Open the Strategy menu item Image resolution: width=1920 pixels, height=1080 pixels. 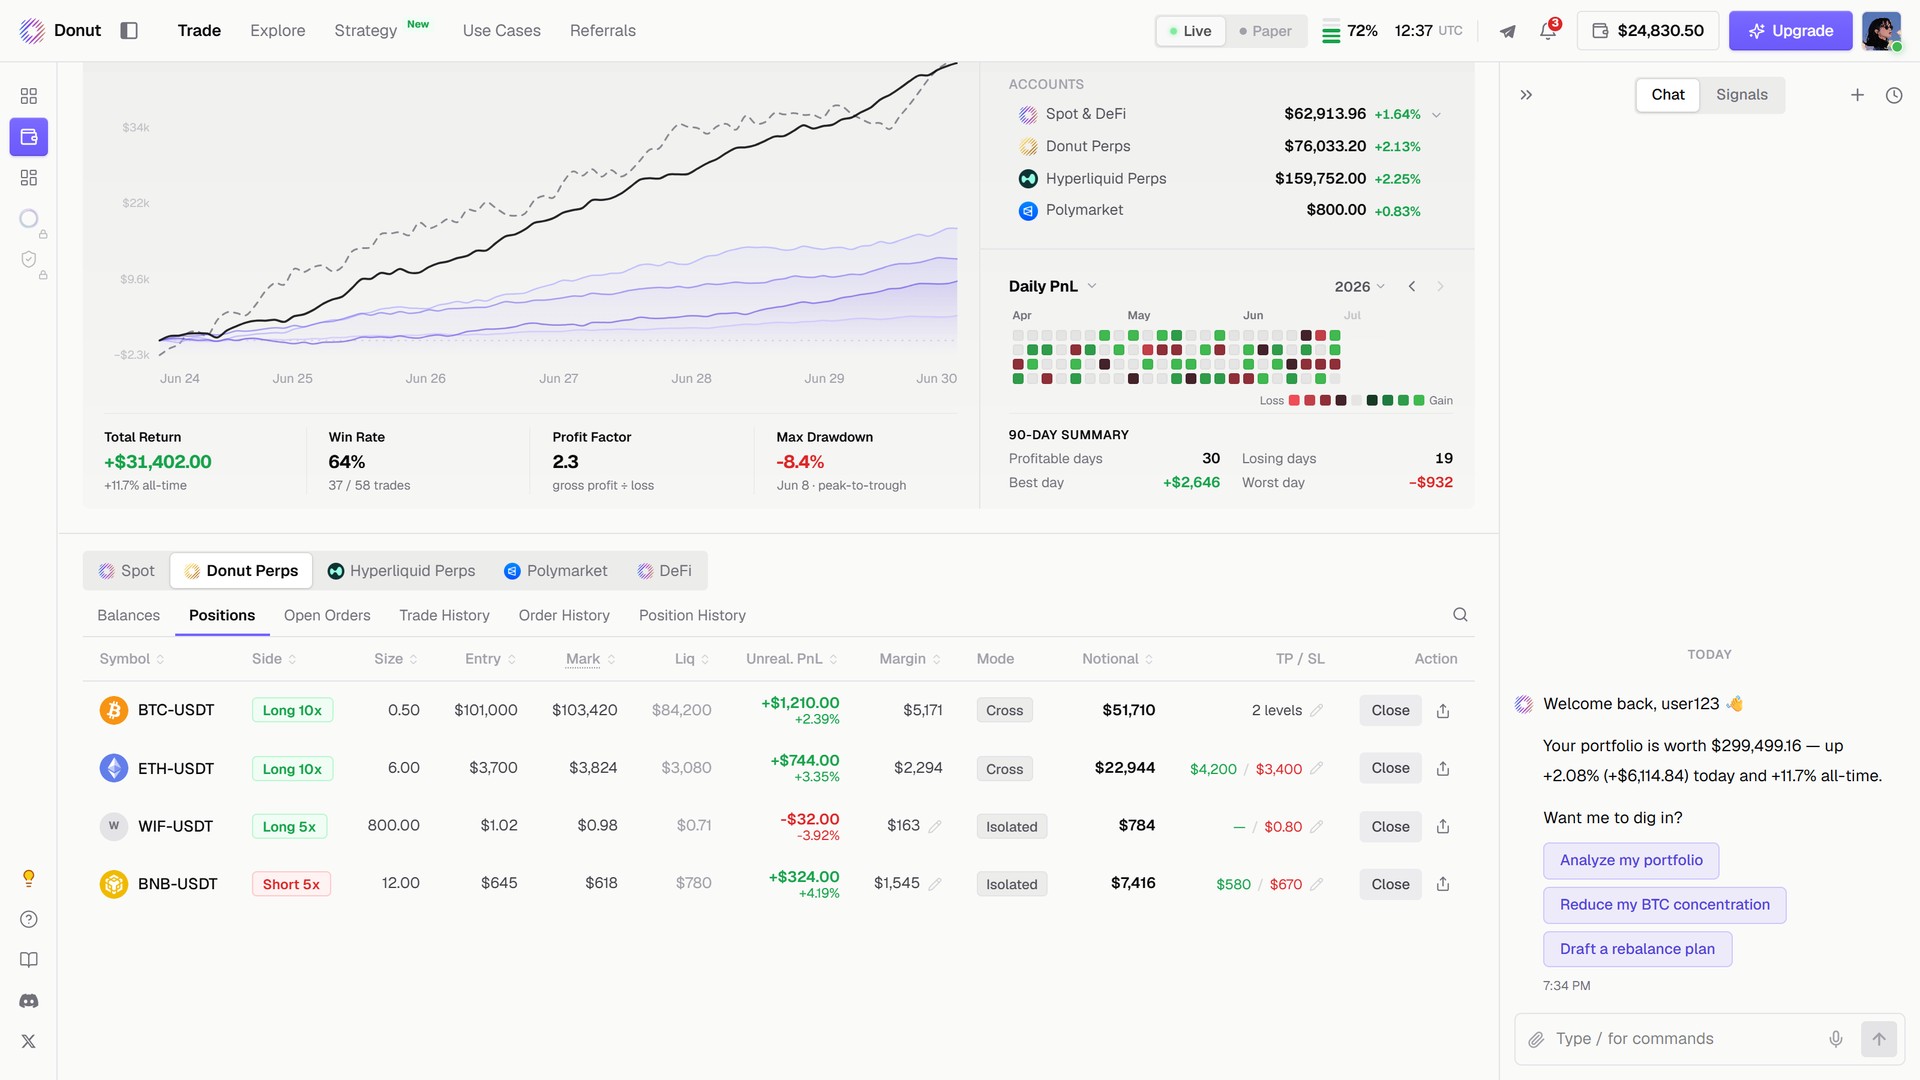coord(366,31)
